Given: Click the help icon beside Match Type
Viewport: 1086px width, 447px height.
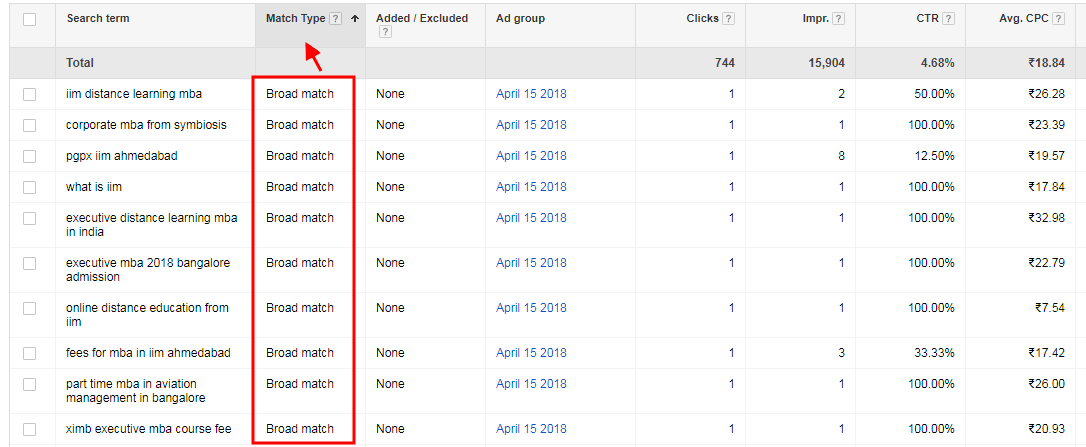Looking at the screenshot, I should 336,19.
